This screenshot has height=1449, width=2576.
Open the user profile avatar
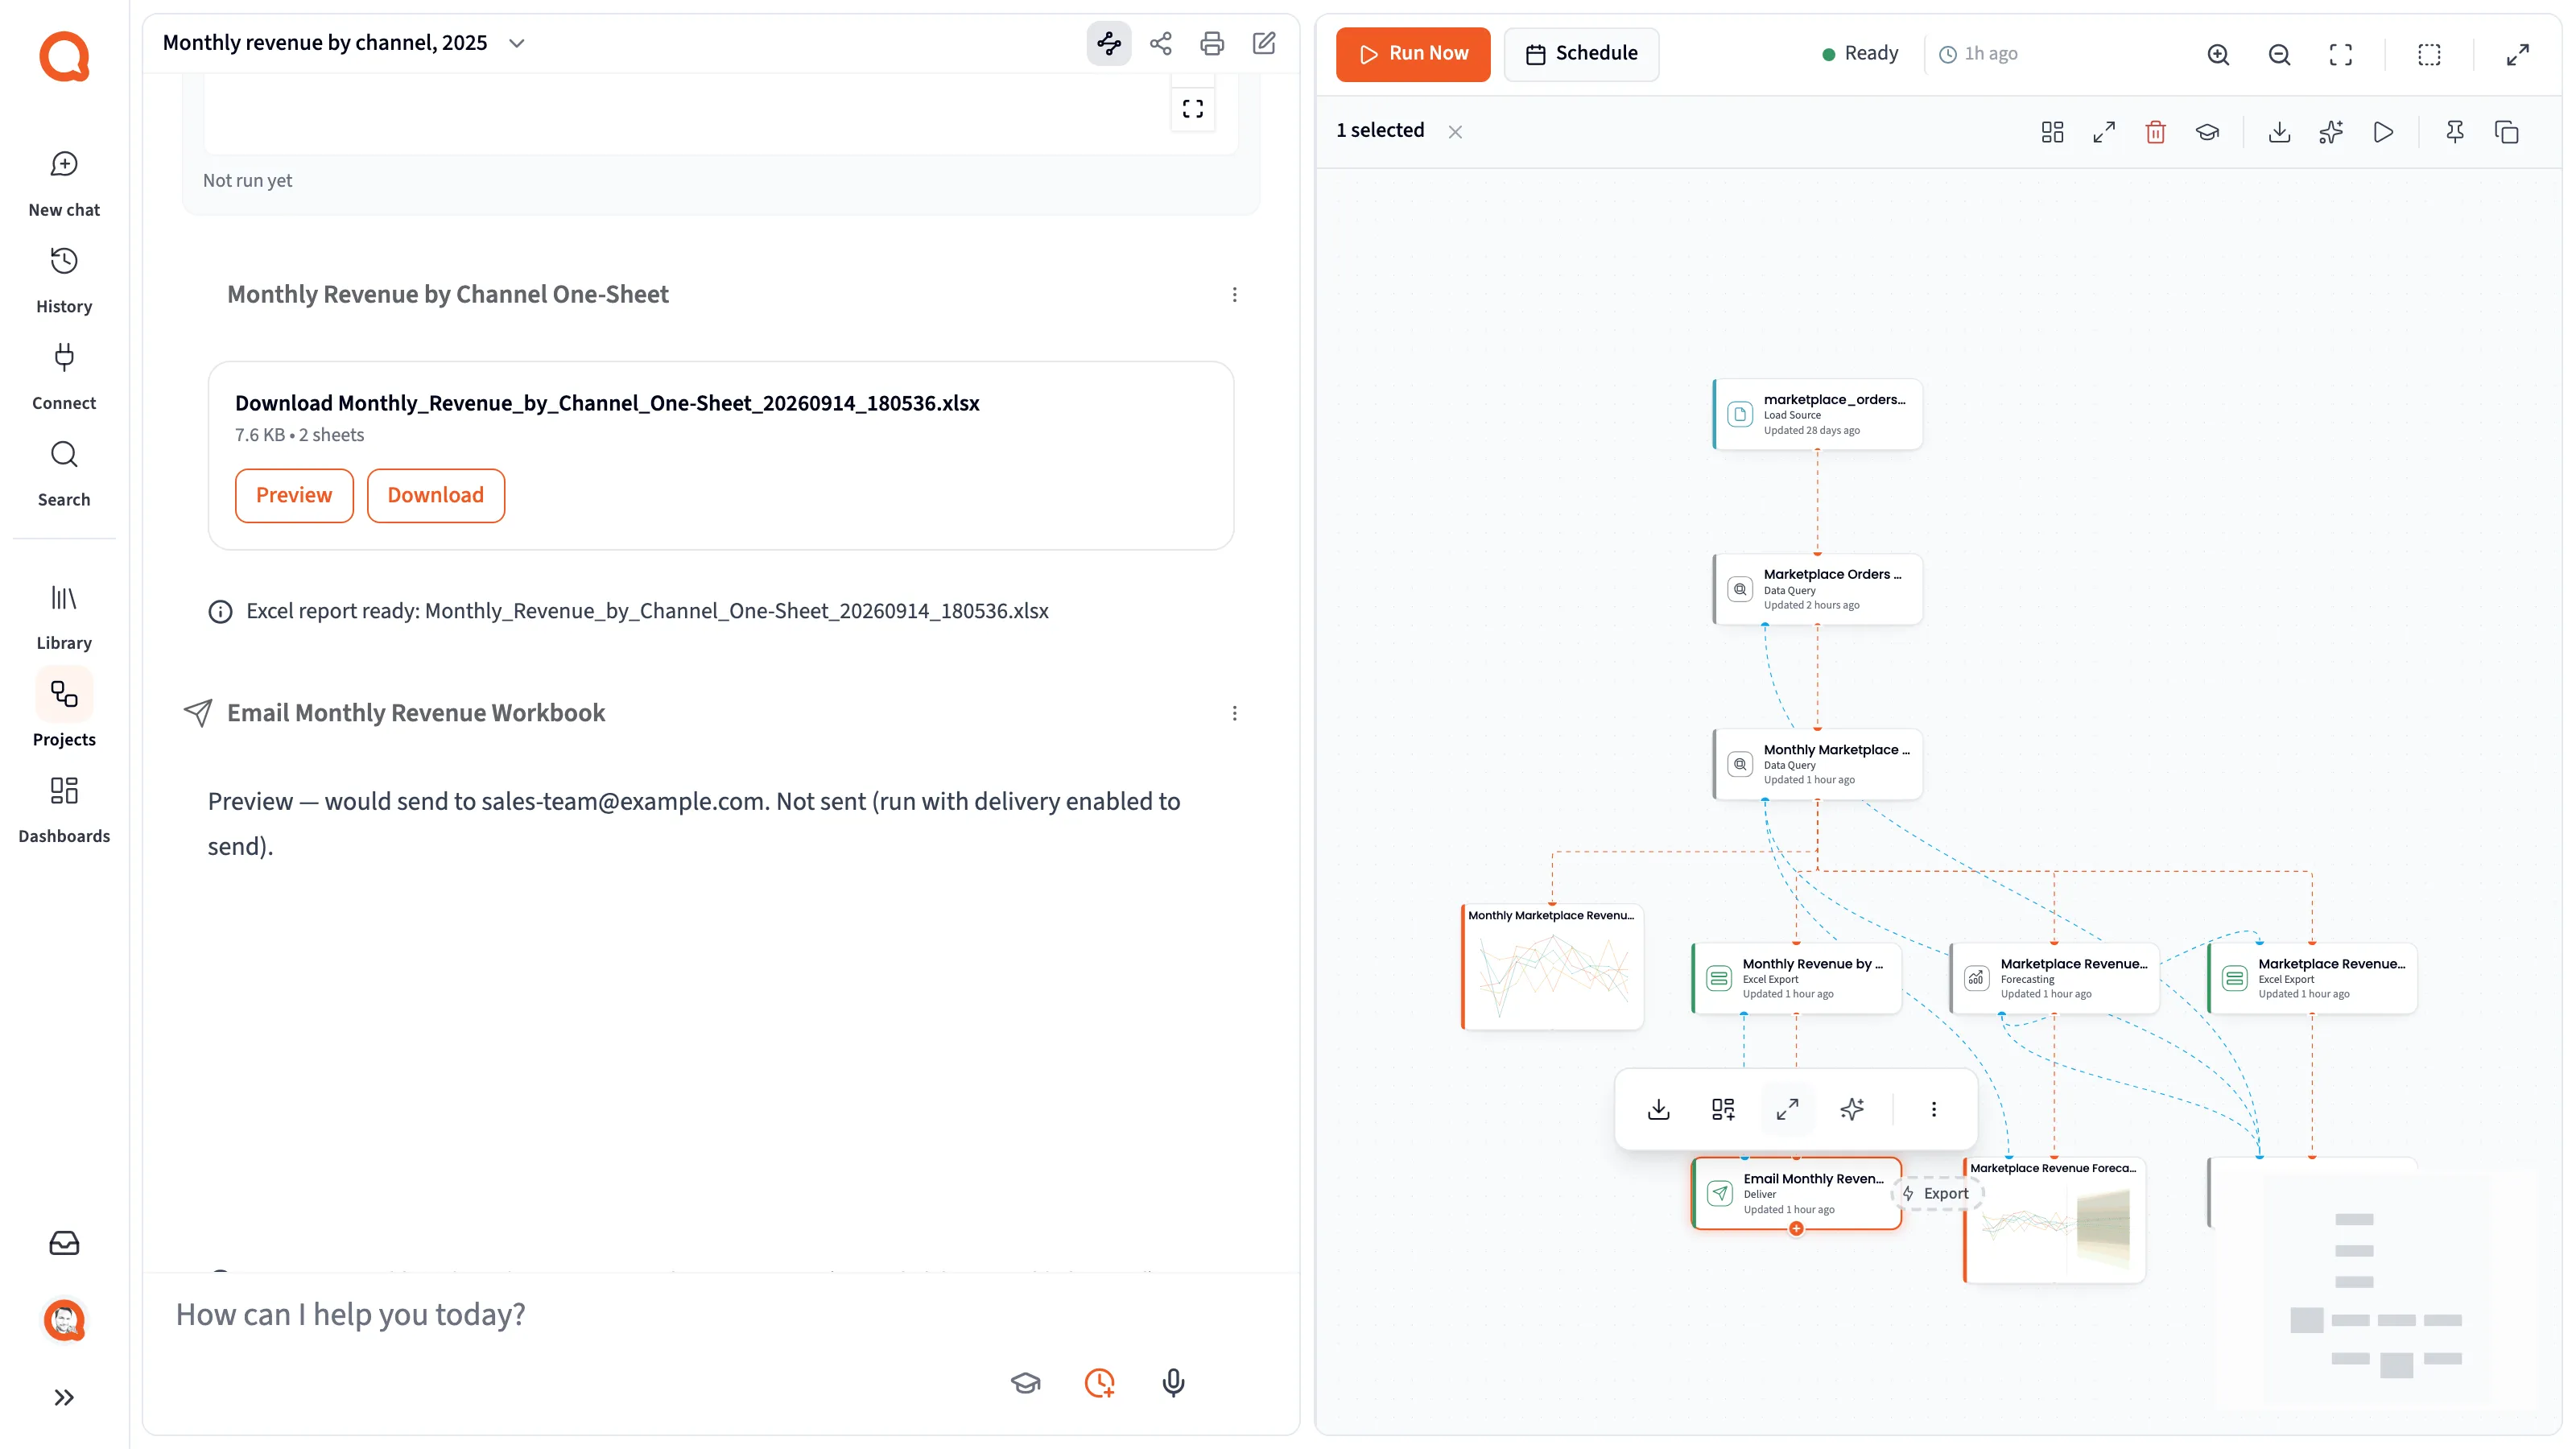tap(64, 1320)
